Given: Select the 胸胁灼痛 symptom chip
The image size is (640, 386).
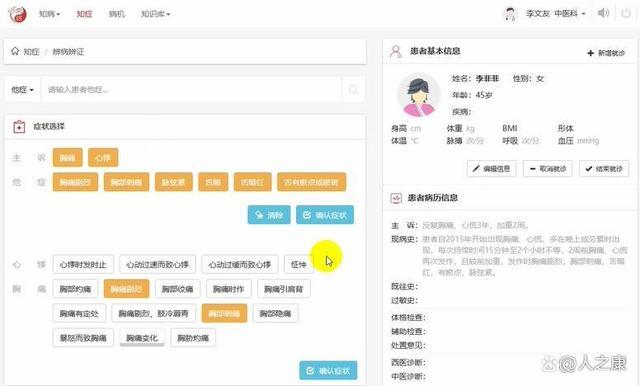Looking at the screenshot, I should 193,338.
